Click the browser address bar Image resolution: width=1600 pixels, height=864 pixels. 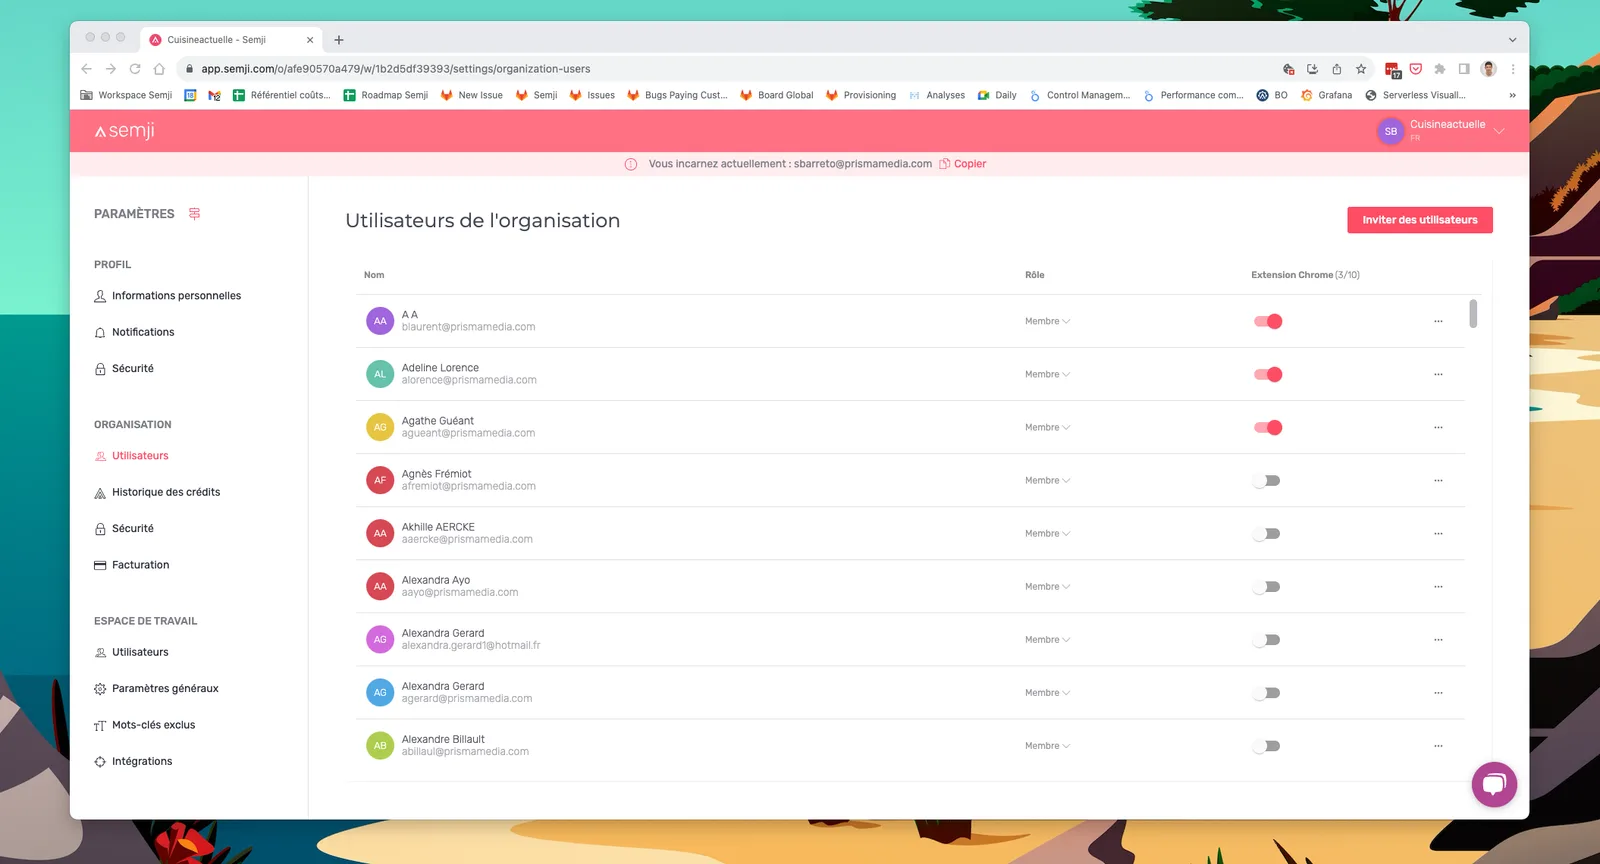730,69
